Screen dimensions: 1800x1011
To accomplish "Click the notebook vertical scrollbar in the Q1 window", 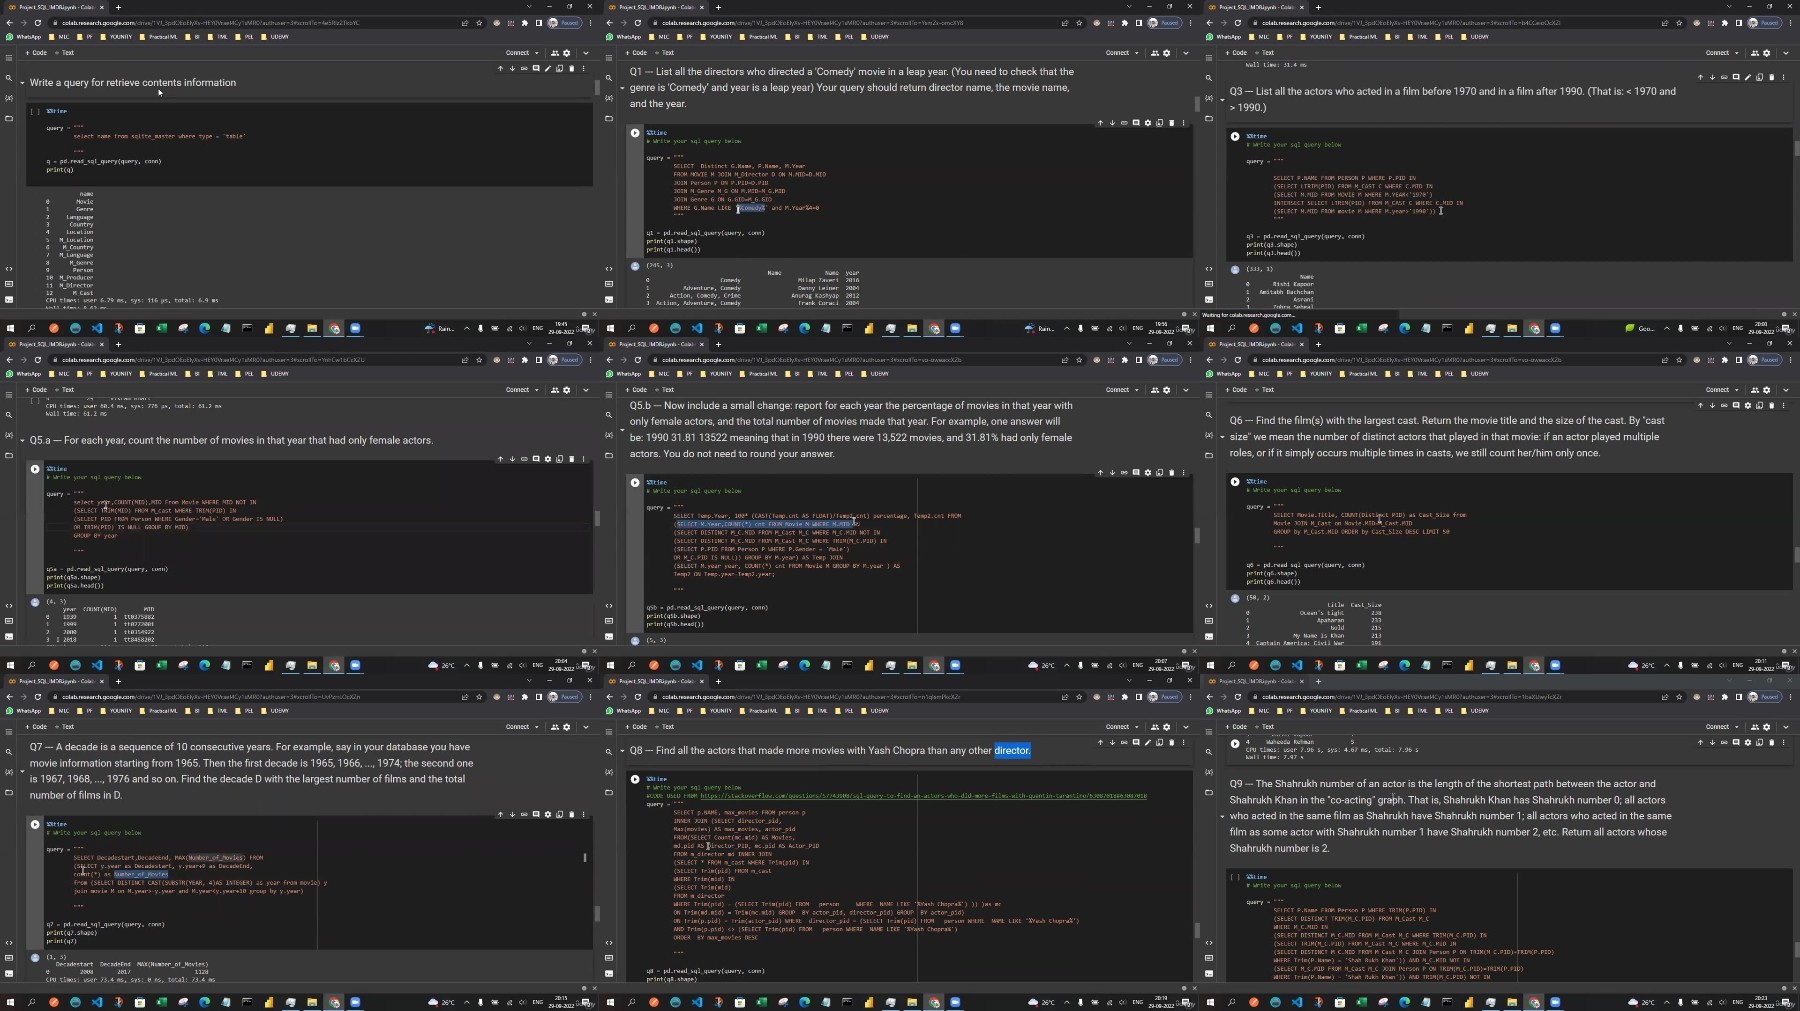I will (x=1197, y=103).
